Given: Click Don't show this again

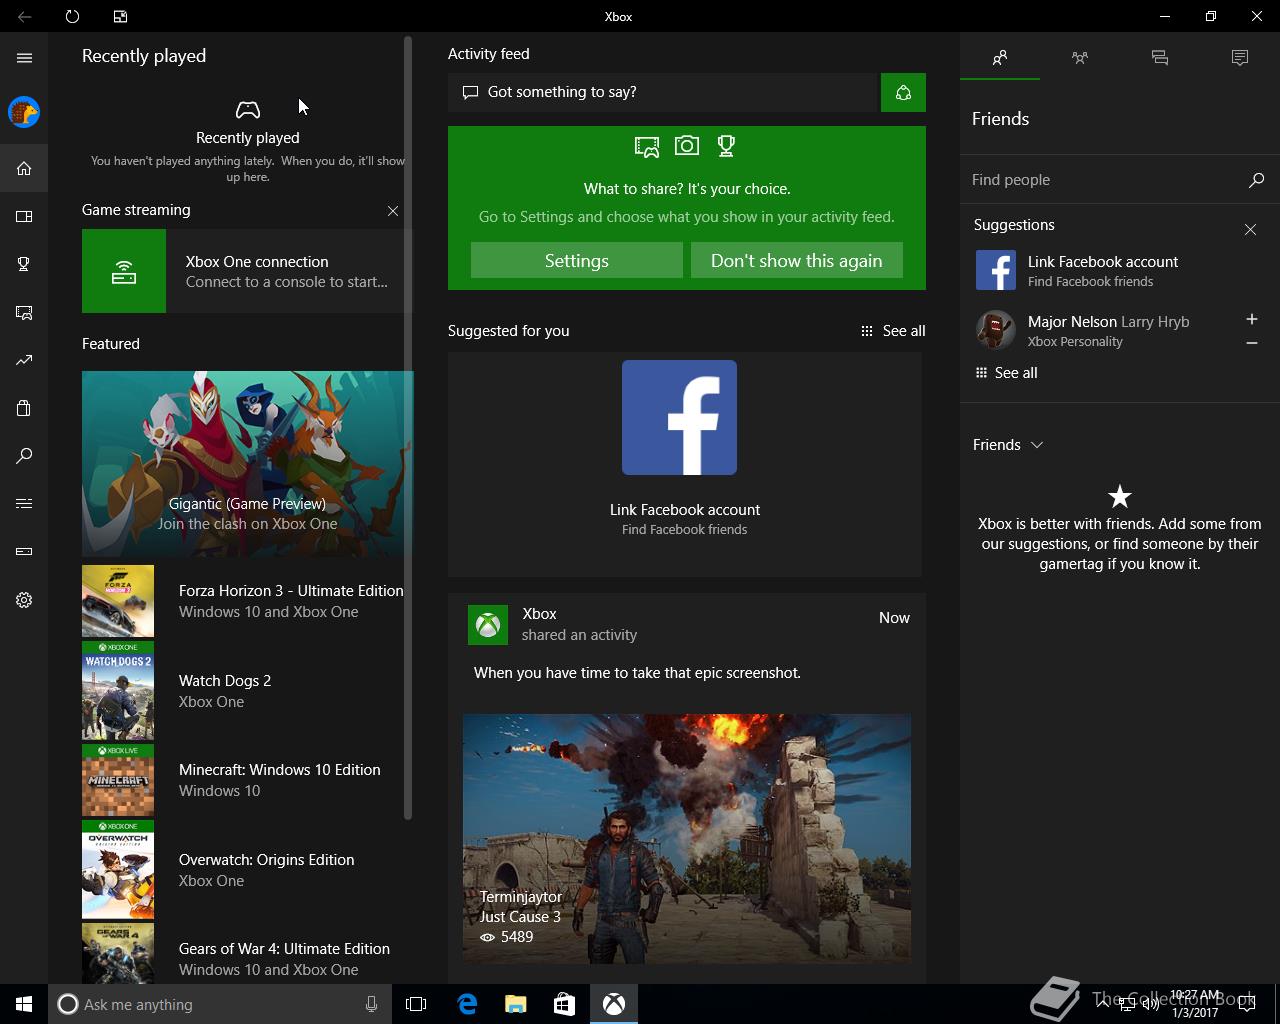Looking at the screenshot, I should [x=797, y=260].
